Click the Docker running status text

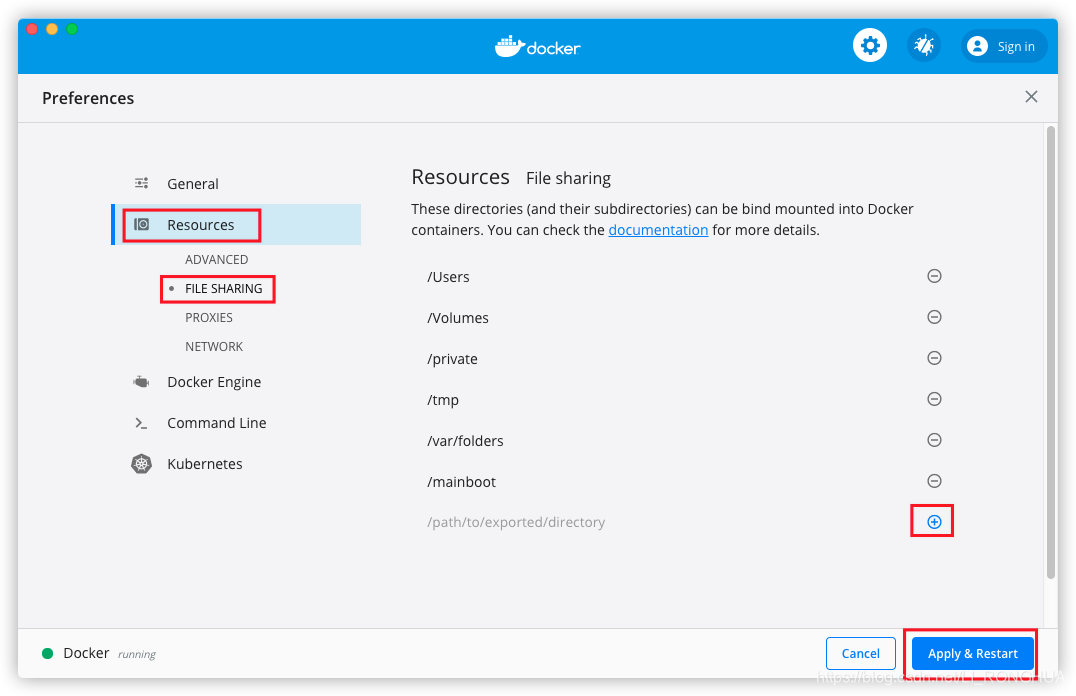109,653
